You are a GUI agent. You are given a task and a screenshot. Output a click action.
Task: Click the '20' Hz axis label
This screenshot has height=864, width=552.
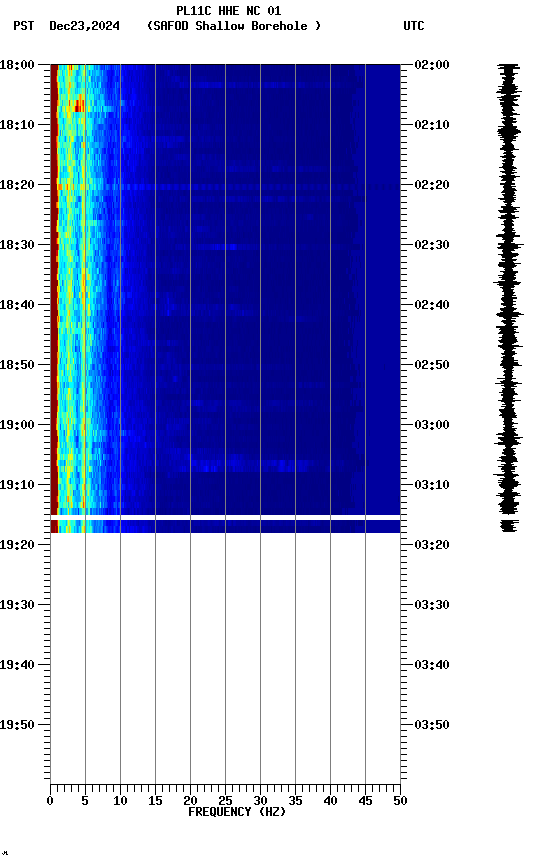[x=190, y=801]
